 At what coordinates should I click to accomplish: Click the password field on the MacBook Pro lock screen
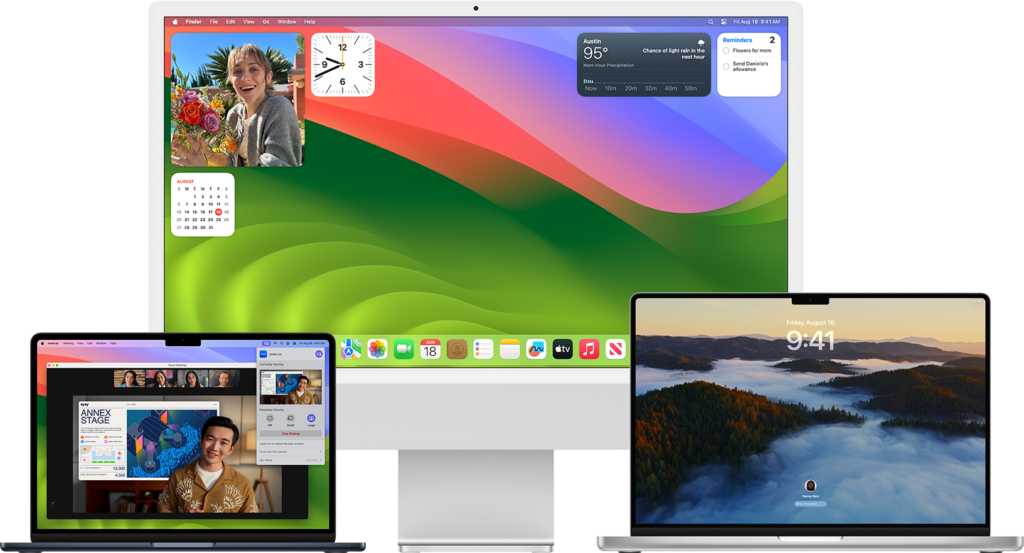coord(810,503)
